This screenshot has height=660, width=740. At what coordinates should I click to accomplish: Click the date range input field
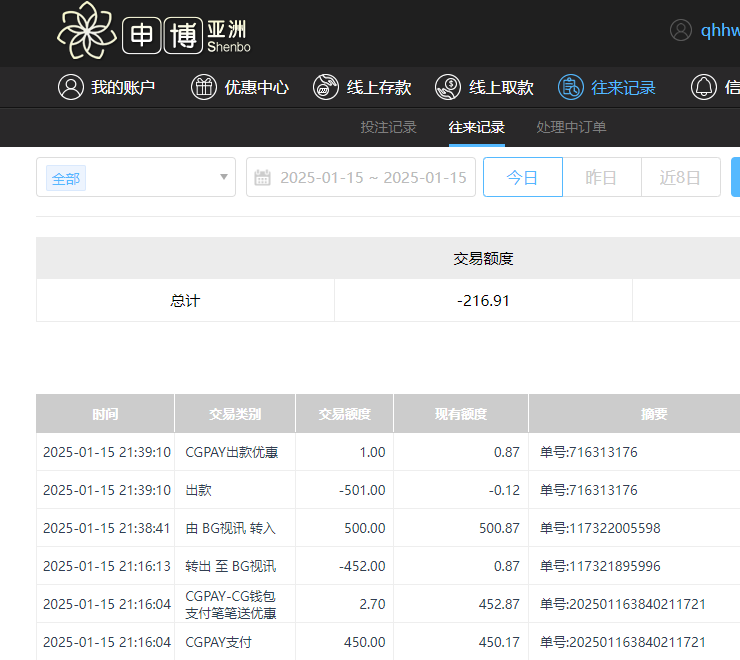pos(372,178)
